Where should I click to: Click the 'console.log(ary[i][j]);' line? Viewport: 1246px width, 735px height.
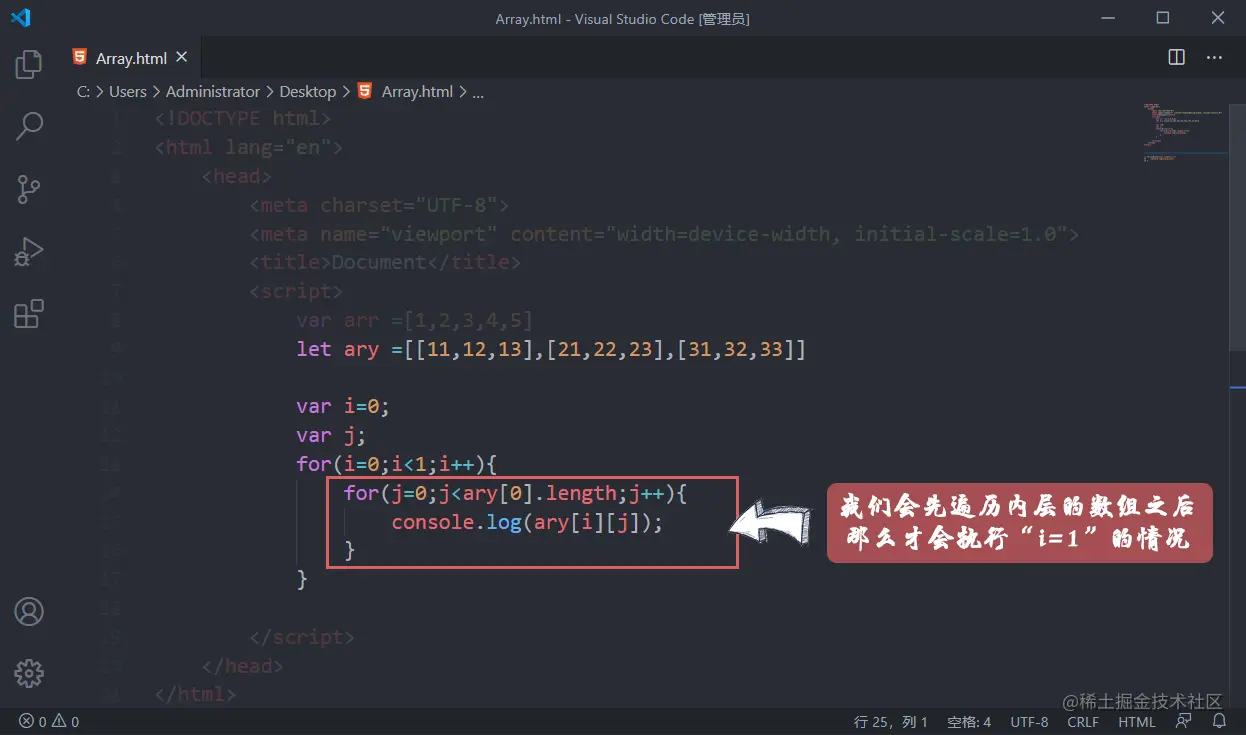(527, 521)
